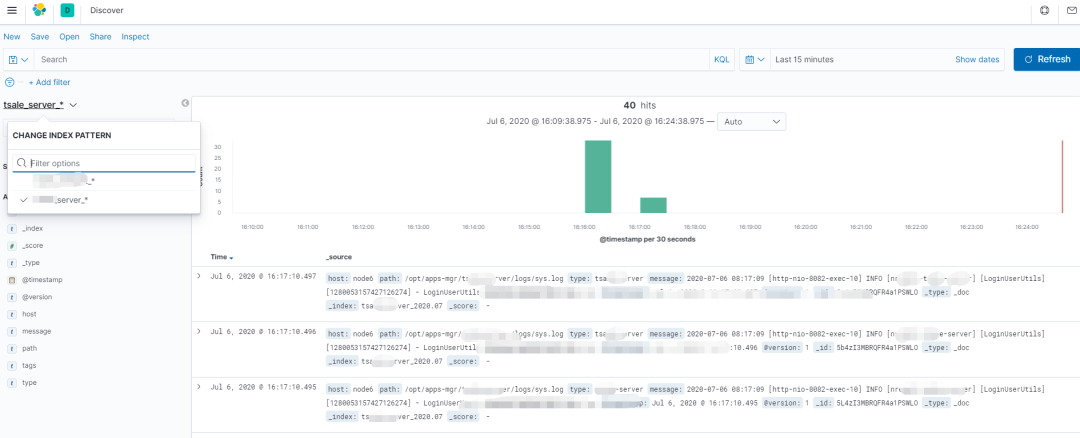This screenshot has width=1080, height=438.
Task: Toggle KQL query language switch
Action: pos(722,60)
